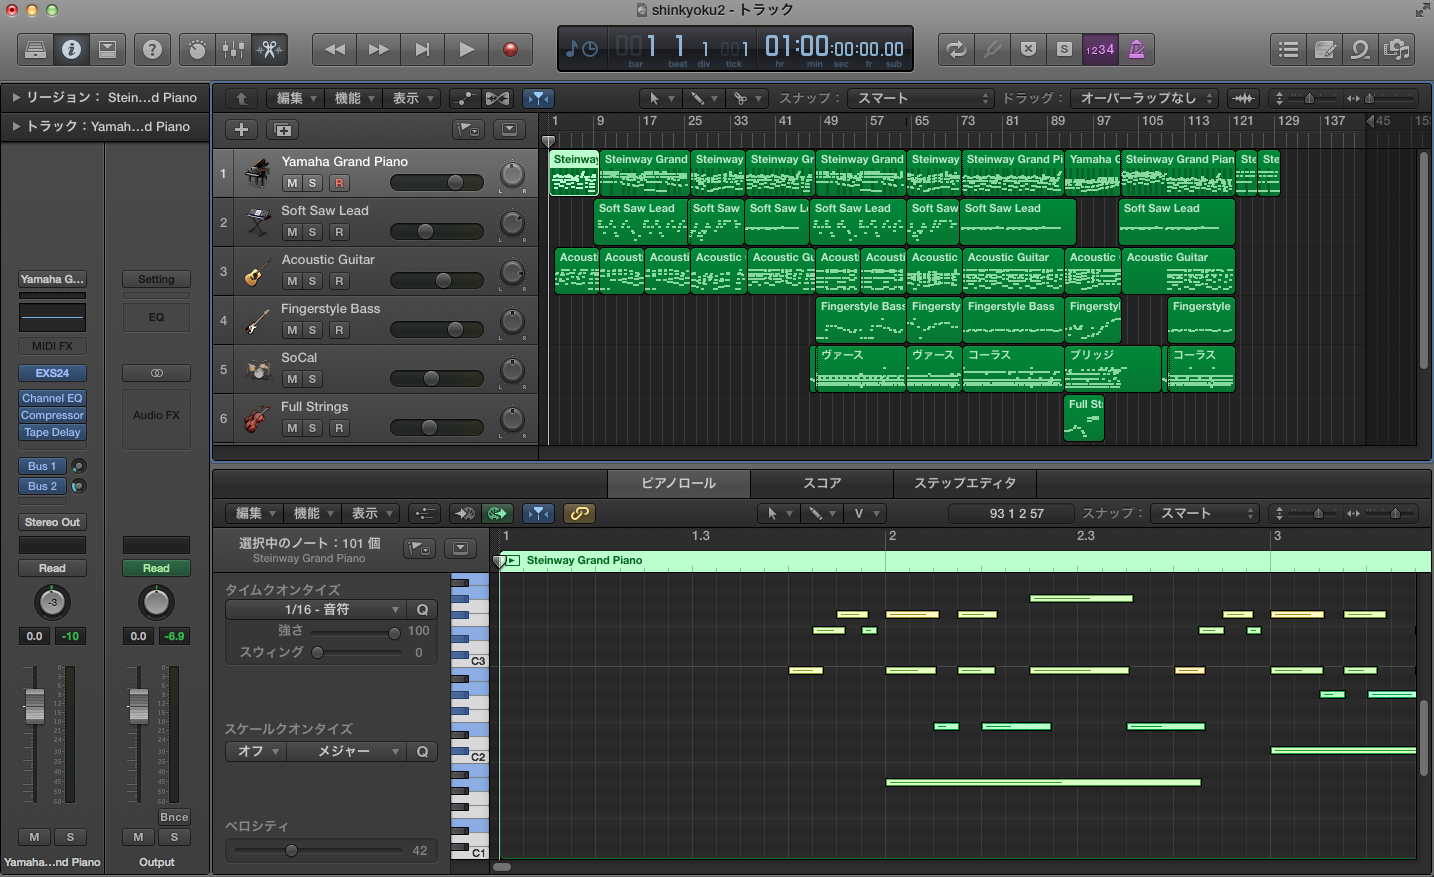The image size is (1434, 877).
Task: Open the ドラッグ オーバーラップなし dropdown
Action: click(x=1144, y=98)
